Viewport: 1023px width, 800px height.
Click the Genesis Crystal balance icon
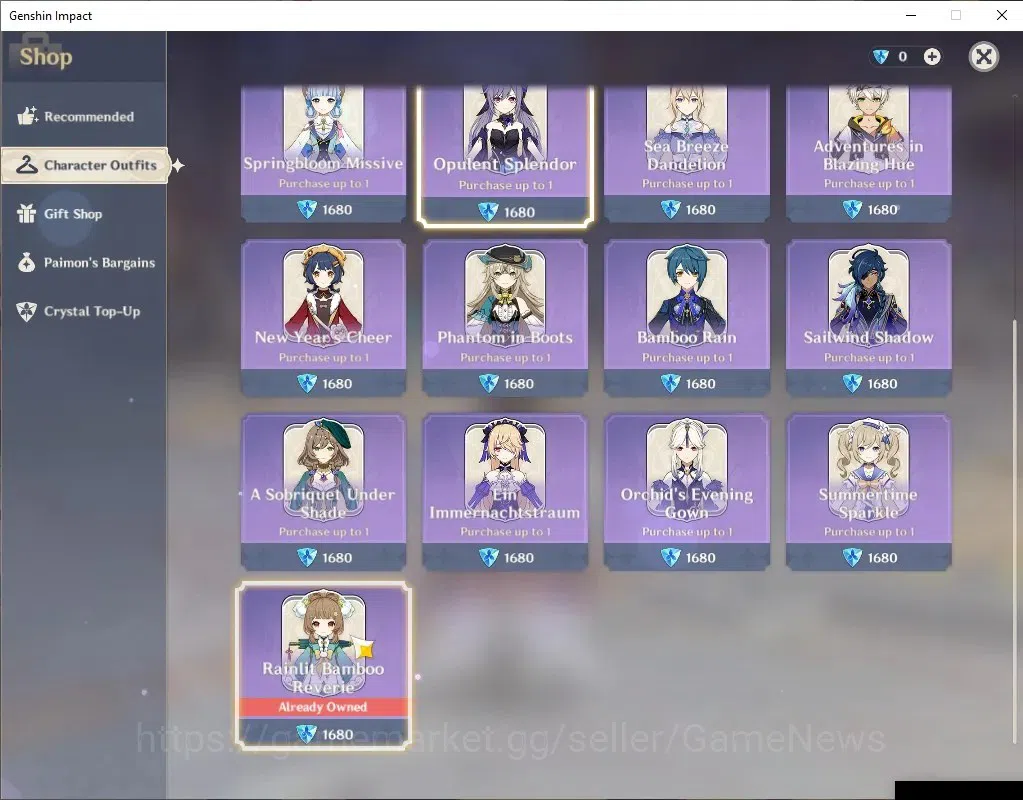[881, 57]
